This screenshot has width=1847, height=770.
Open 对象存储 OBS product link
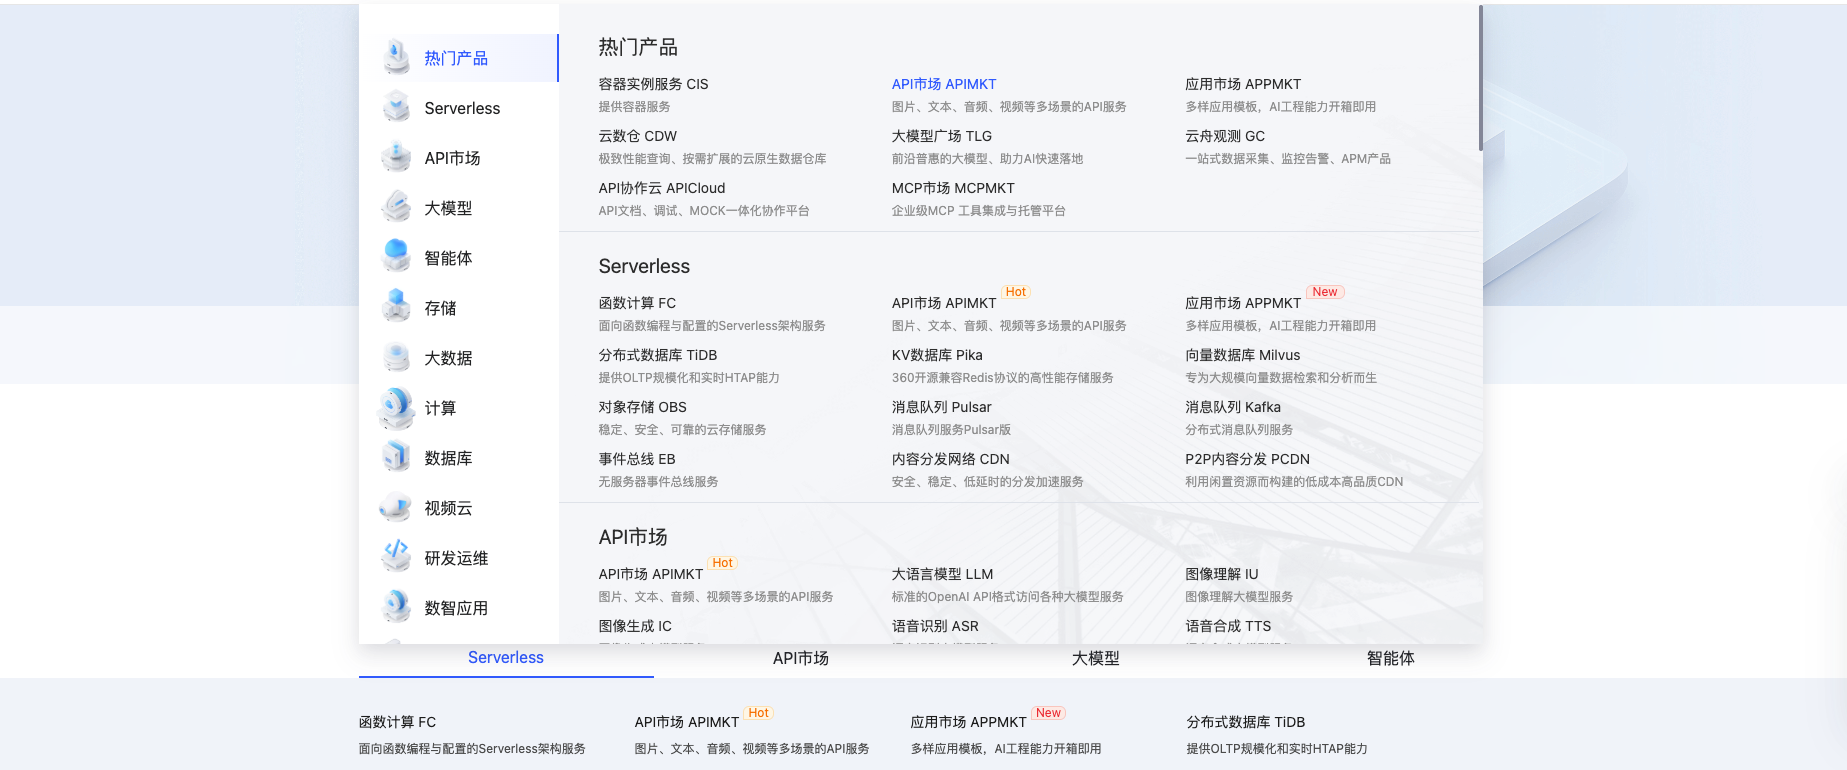(x=642, y=407)
